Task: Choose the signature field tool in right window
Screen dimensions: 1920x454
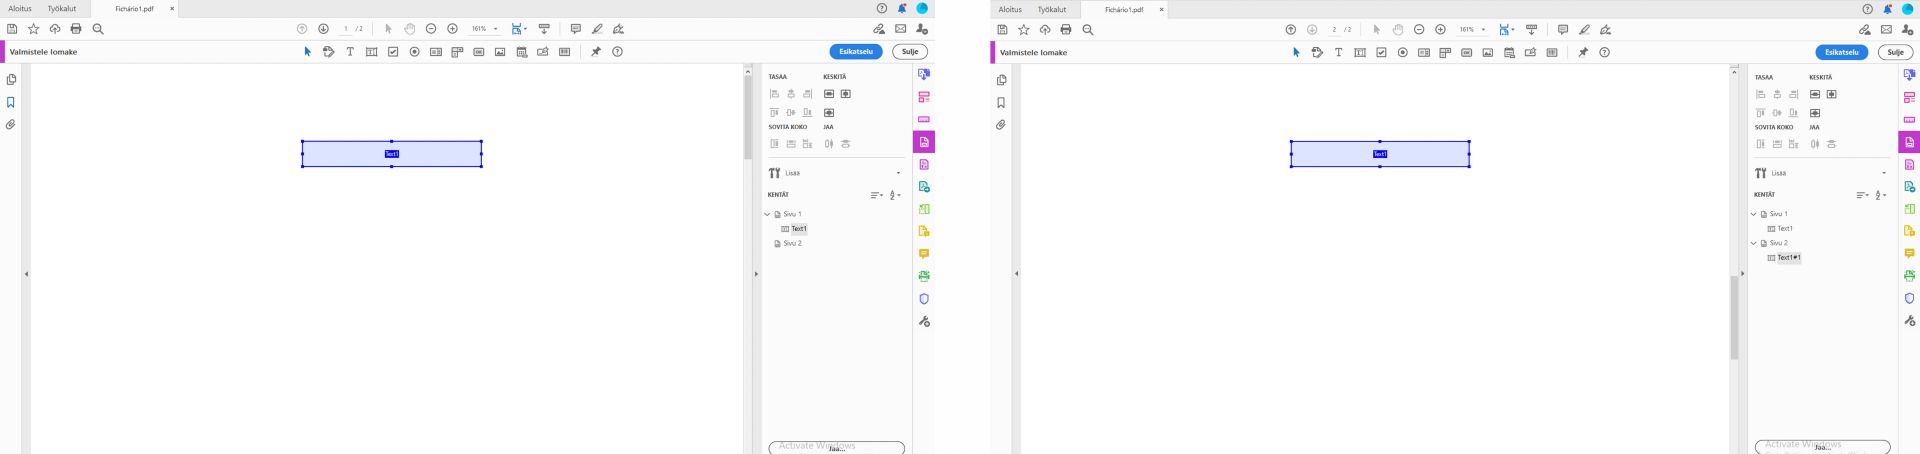Action: (1531, 53)
